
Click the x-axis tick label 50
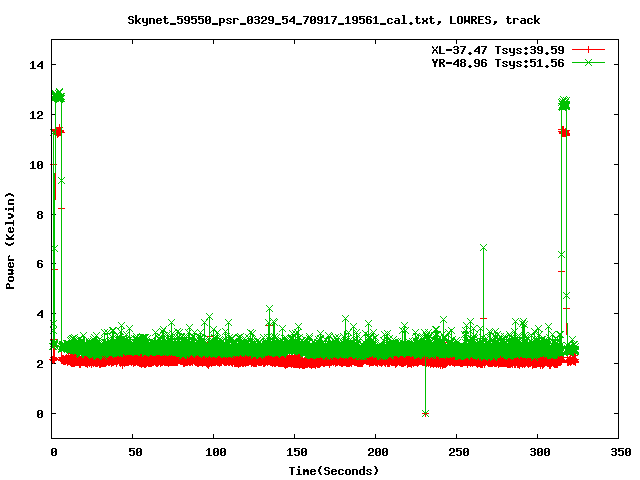(135, 452)
